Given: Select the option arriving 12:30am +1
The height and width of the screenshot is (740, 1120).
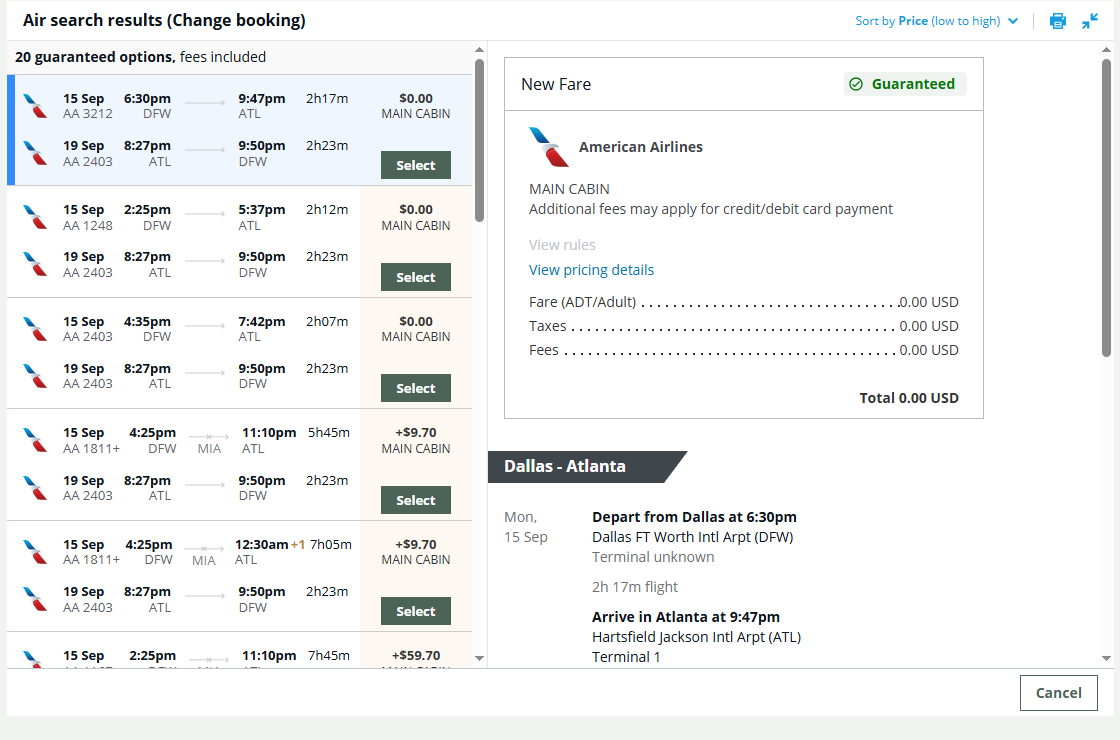Looking at the screenshot, I should tap(416, 611).
